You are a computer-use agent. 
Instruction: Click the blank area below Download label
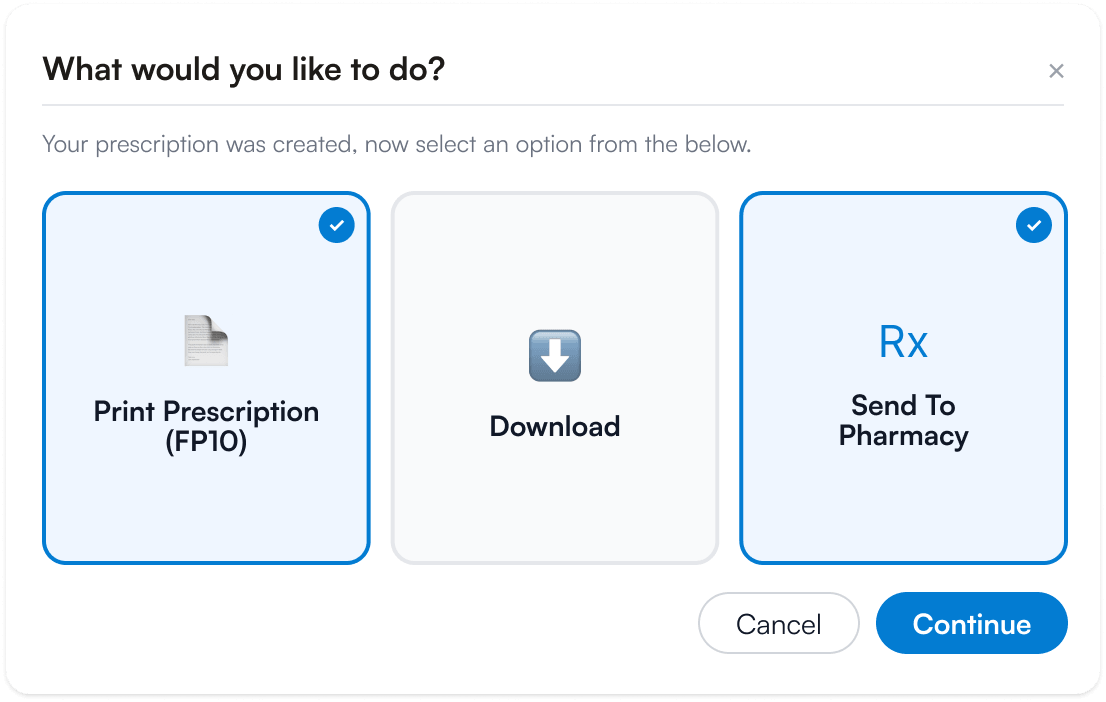(x=555, y=501)
